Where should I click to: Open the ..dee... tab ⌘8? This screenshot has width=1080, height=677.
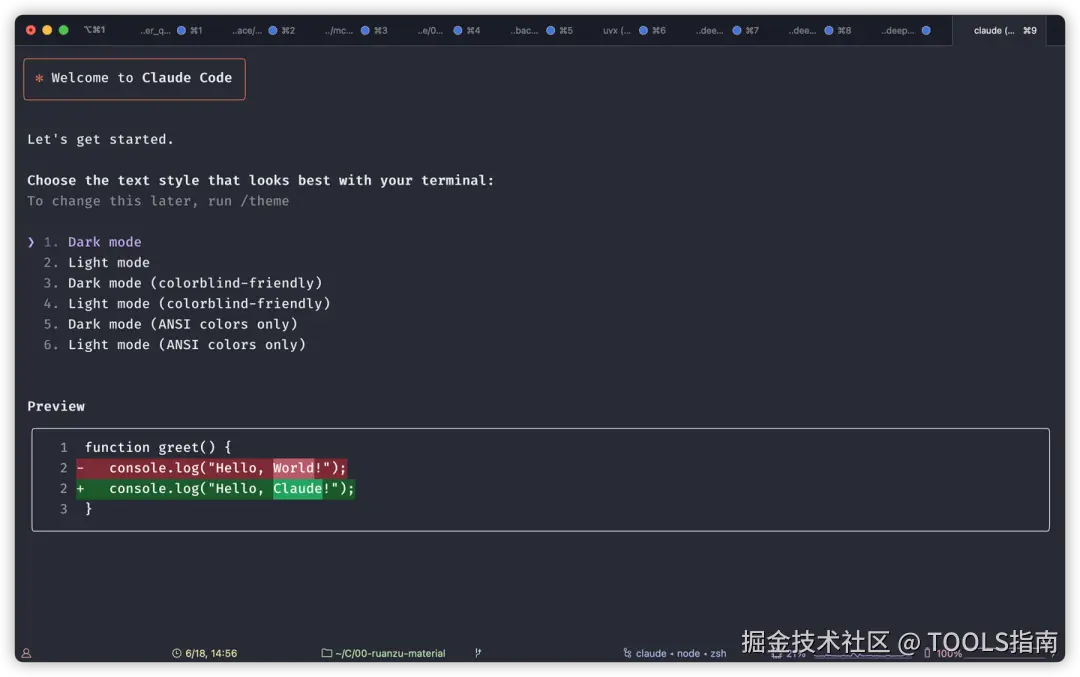click(x=820, y=30)
